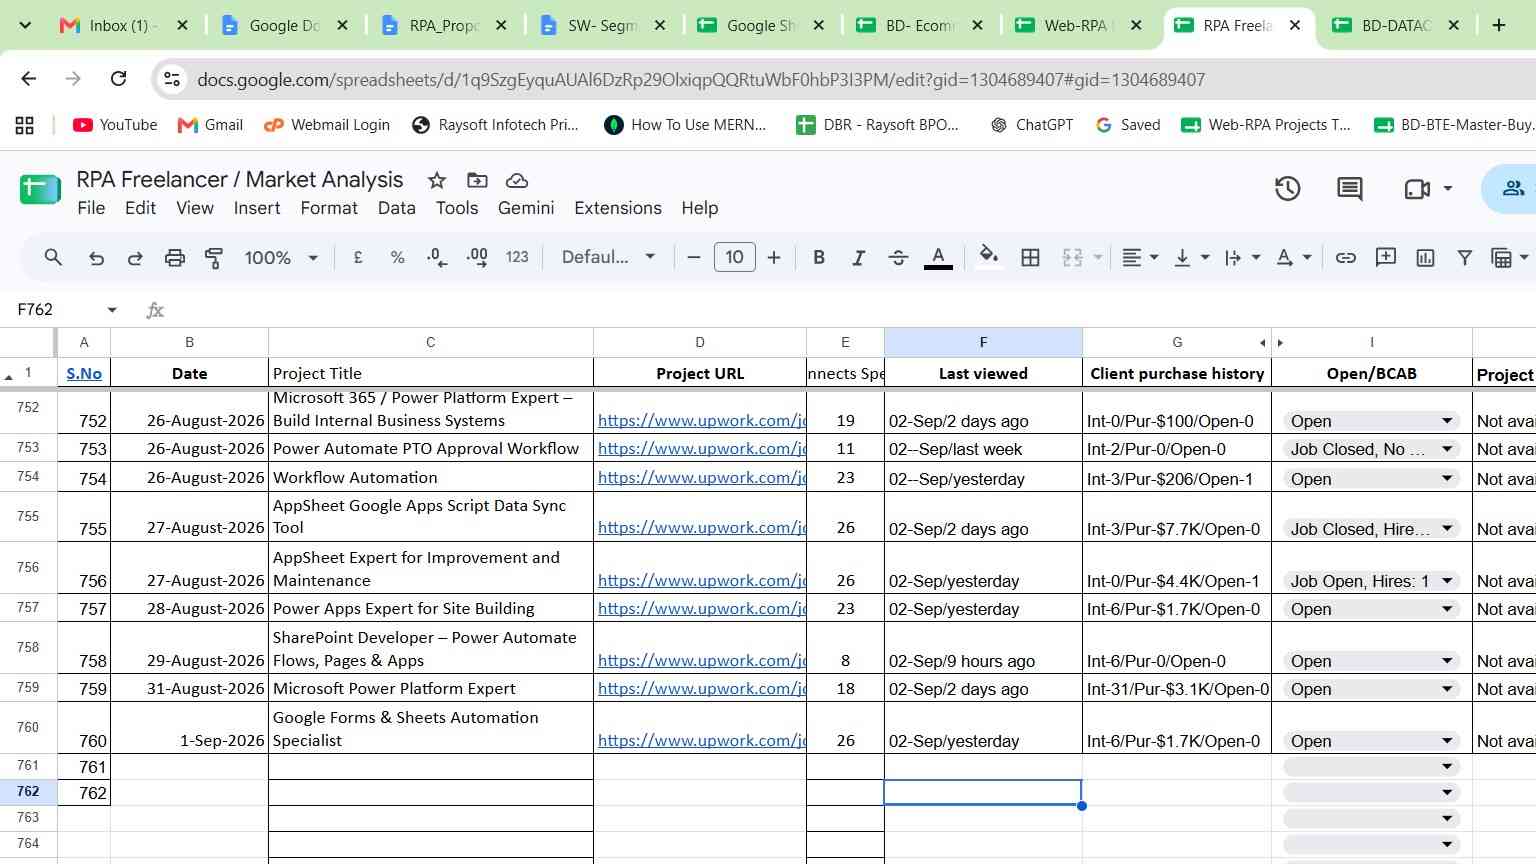Switch to the BD-DATAC browser tab

pyautogui.click(x=1396, y=26)
